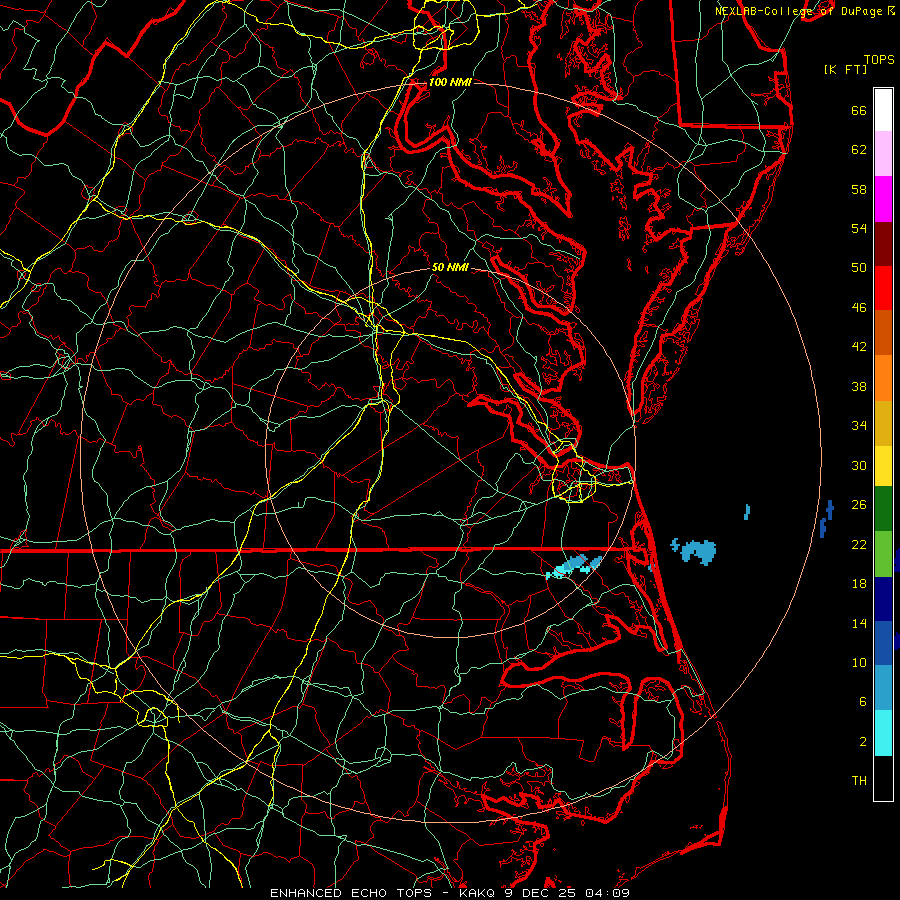Click the black TH threshold legend swatch
The height and width of the screenshot is (900, 900).
click(x=883, y=778)
